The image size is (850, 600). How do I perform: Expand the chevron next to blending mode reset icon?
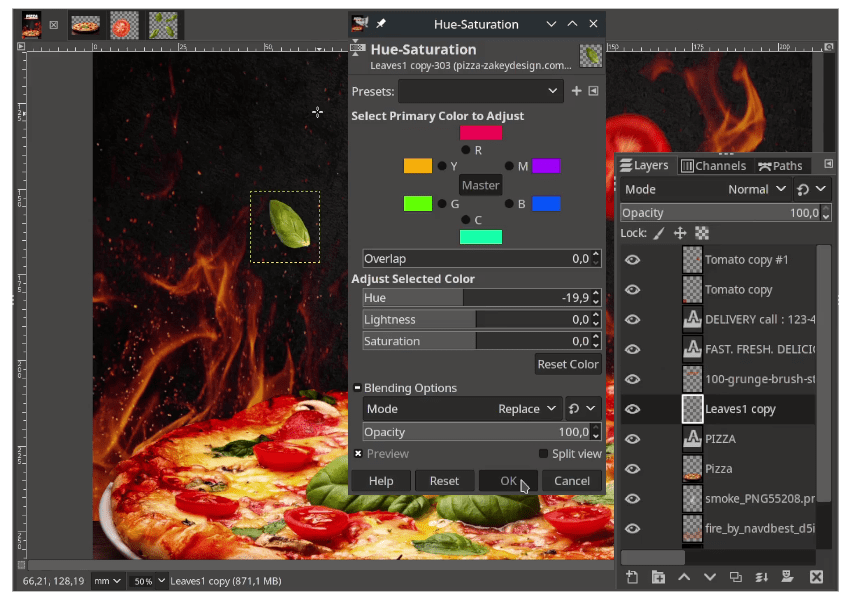[591, 409]
